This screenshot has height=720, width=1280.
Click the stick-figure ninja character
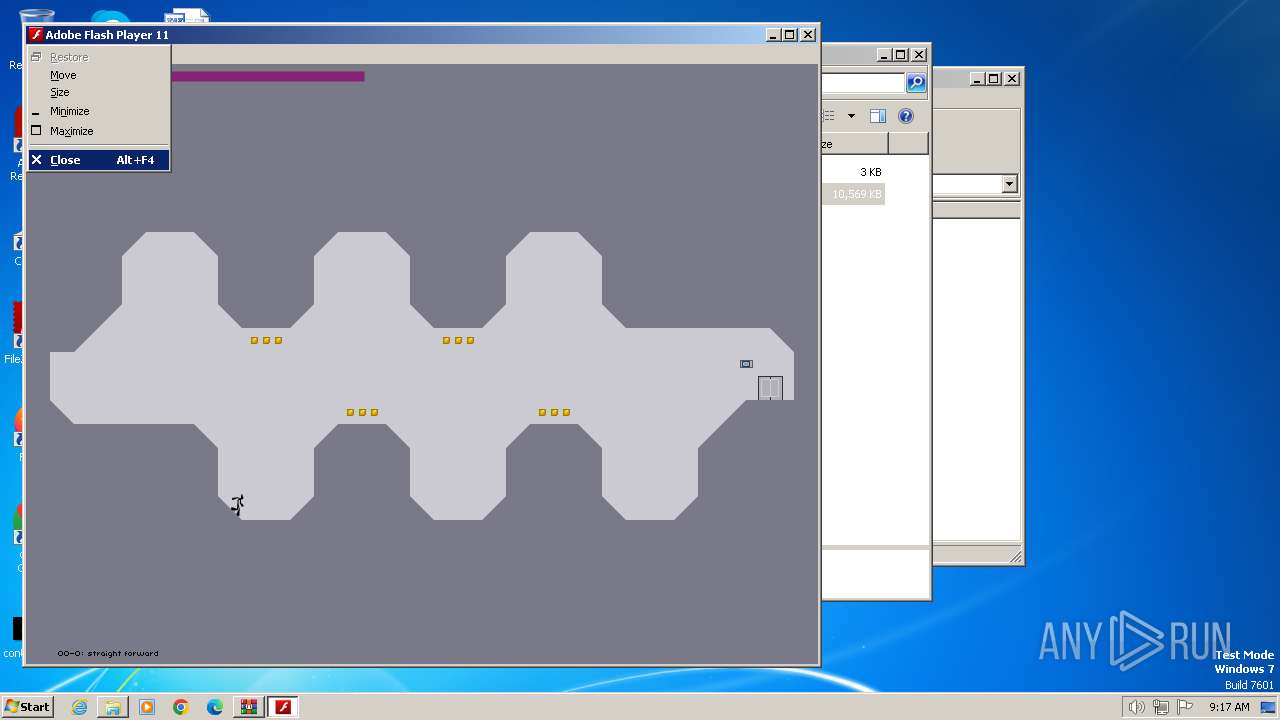click(238, 505)
